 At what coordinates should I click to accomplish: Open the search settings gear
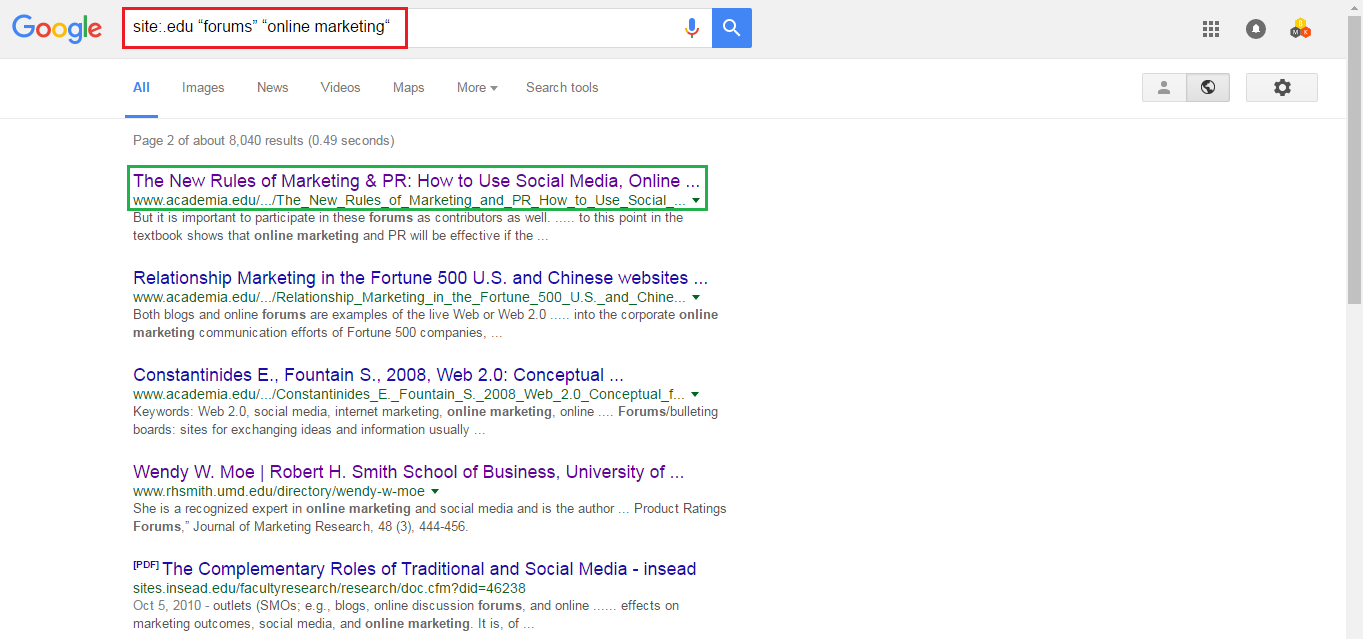point(1282,88)
